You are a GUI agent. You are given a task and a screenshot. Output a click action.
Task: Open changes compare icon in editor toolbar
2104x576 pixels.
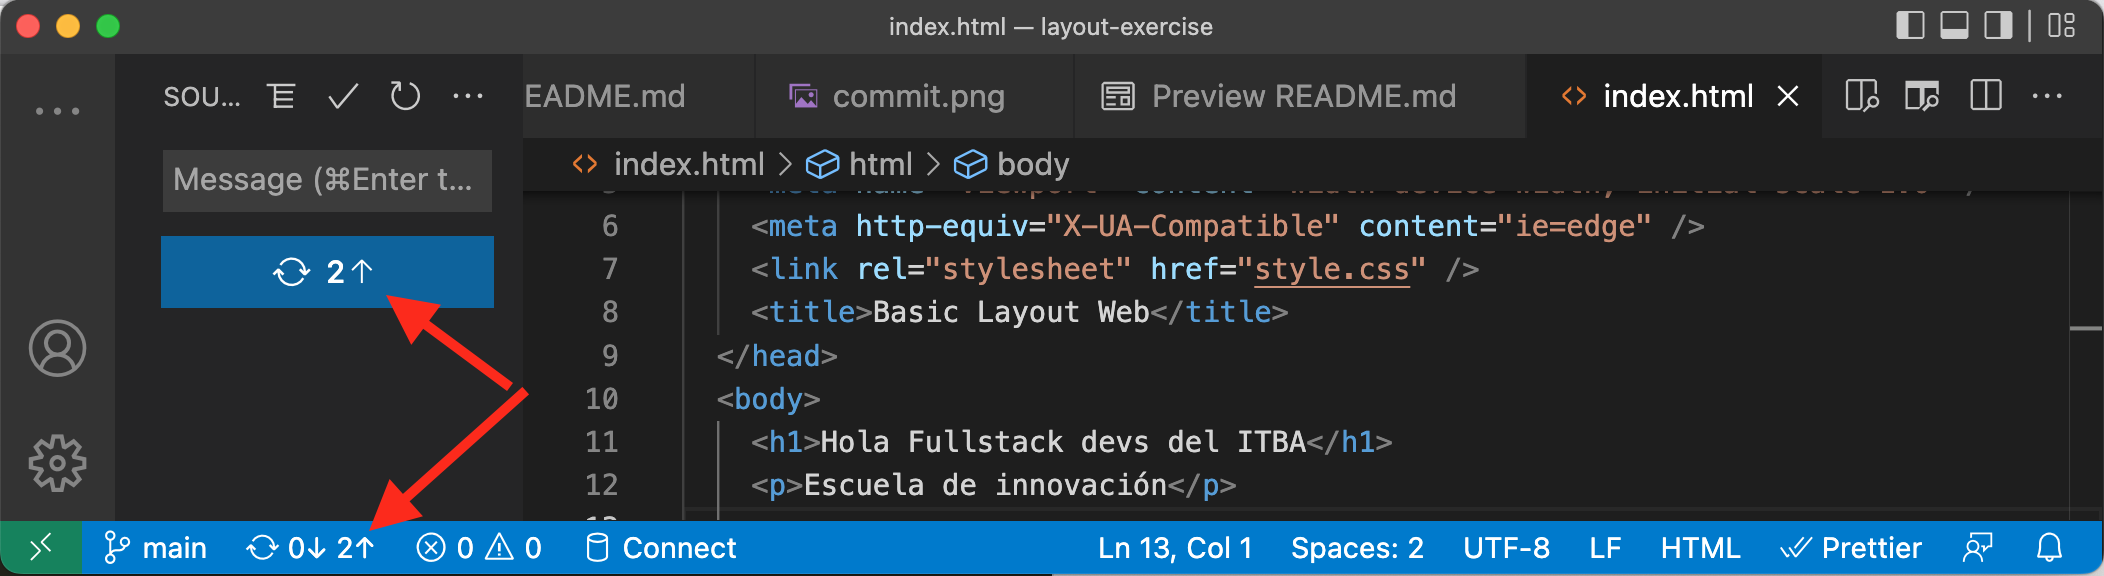tap(1861, 96)
